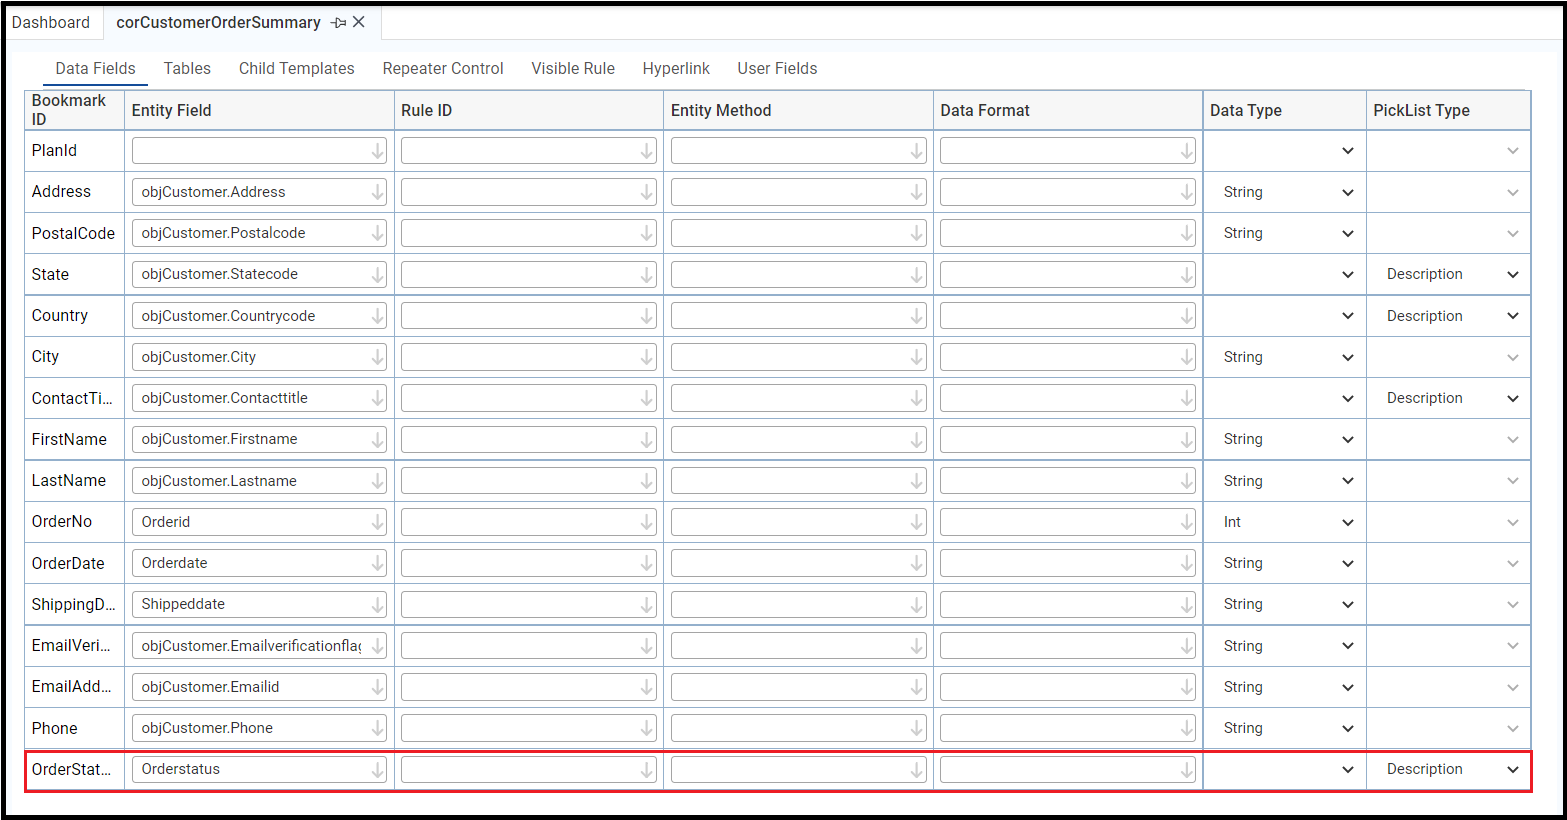Viewport: 1567px width, 820px height.
Task: Click the arrow icon in Shippeddate field
Action: pos(378,604)
